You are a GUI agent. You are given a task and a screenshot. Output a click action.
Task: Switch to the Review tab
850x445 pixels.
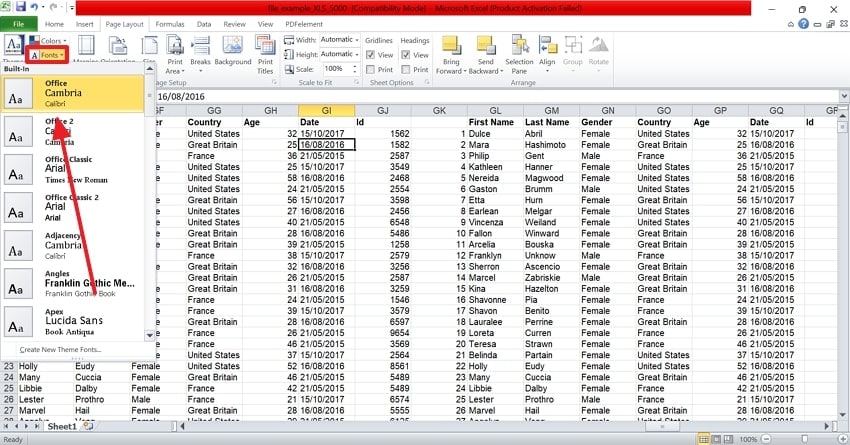click(x=234, y=24)
